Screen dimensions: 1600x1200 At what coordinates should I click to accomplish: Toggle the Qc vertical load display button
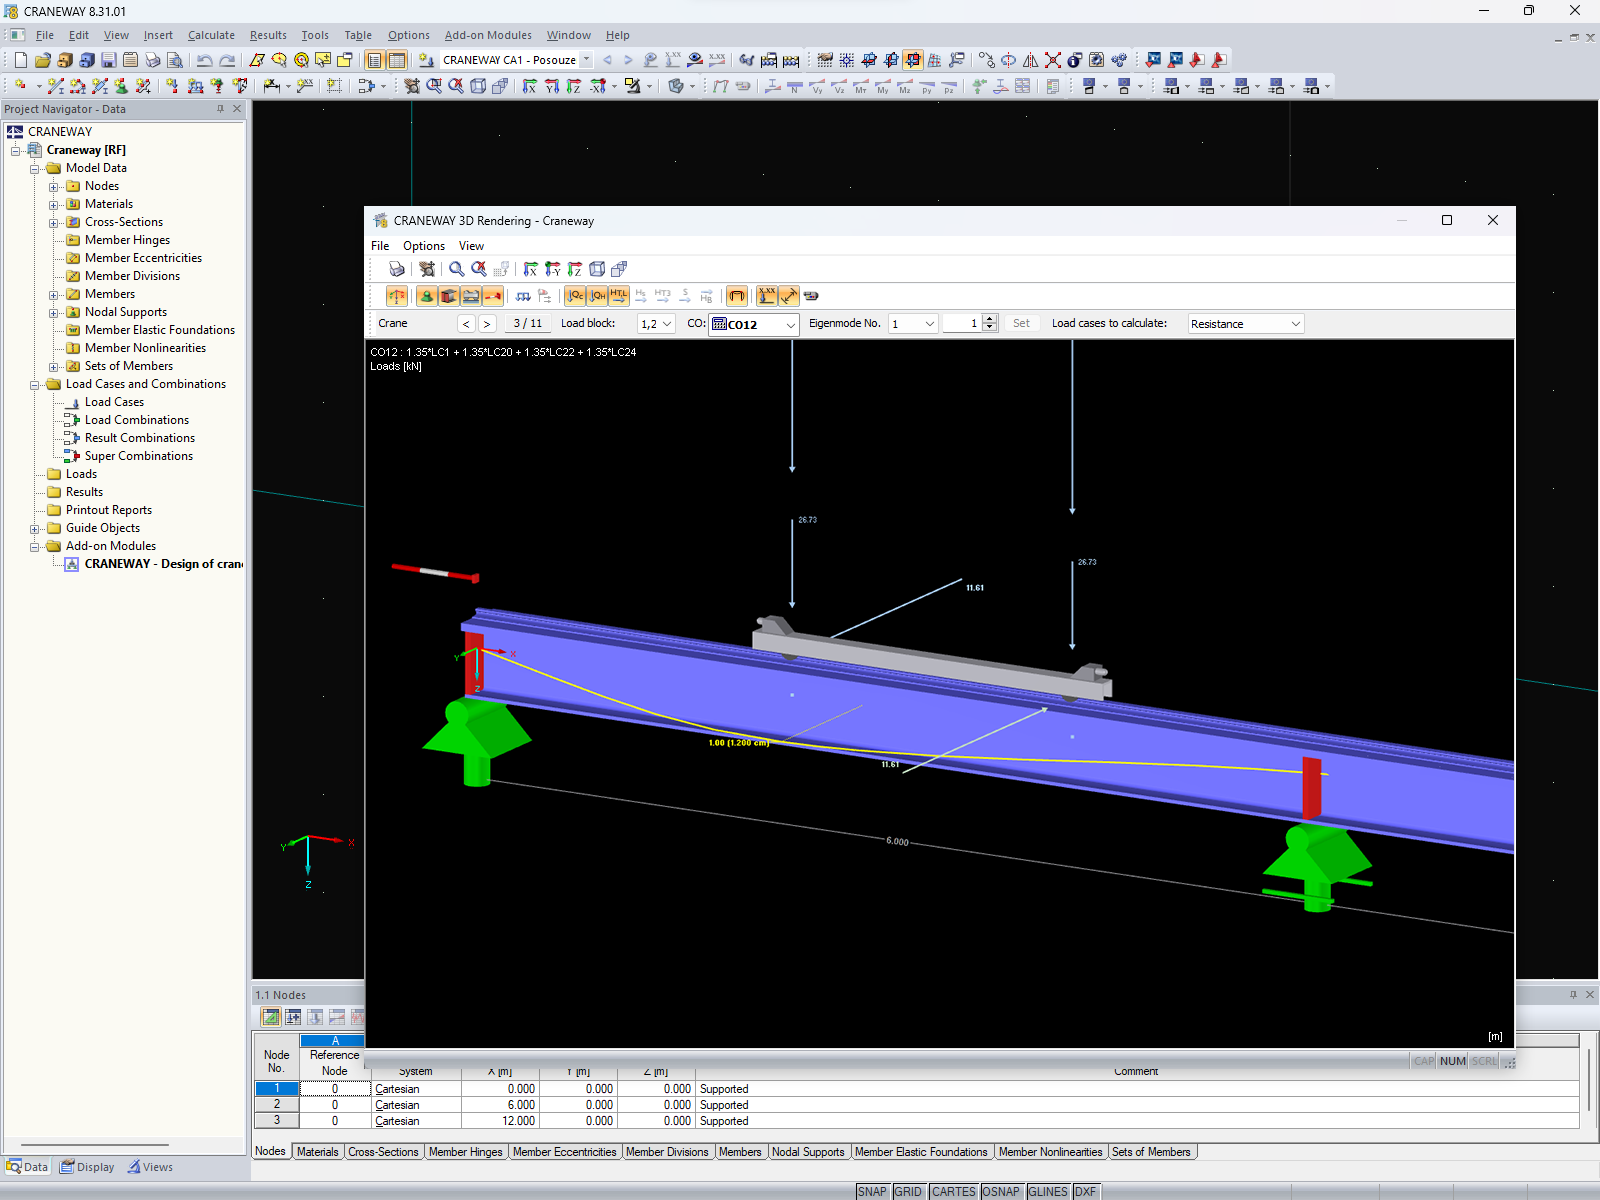click(x=575, y=296)
